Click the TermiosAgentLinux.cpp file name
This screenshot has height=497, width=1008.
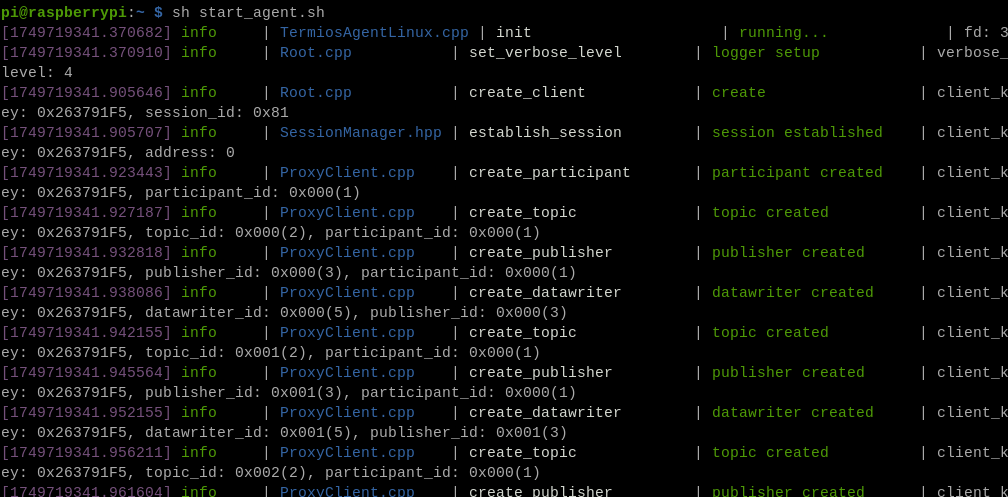click(373, 33)
